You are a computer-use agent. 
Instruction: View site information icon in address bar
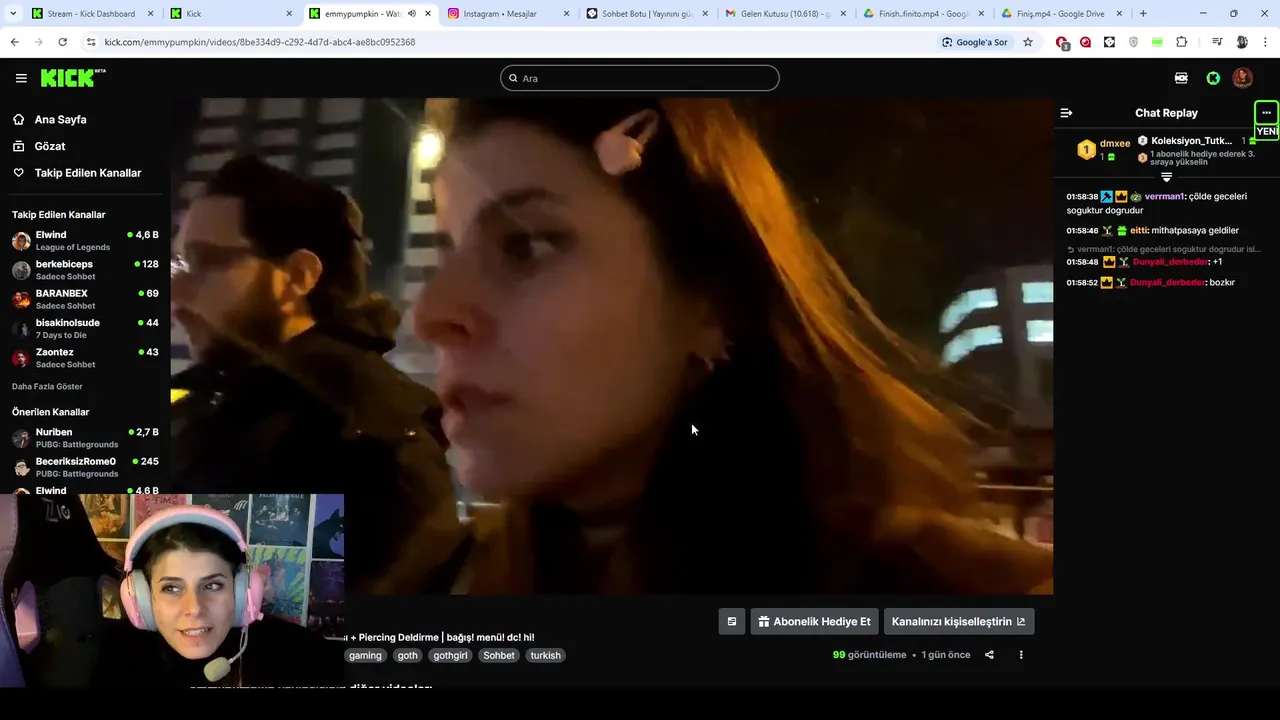pyautogui.click(x=91, y=42)
